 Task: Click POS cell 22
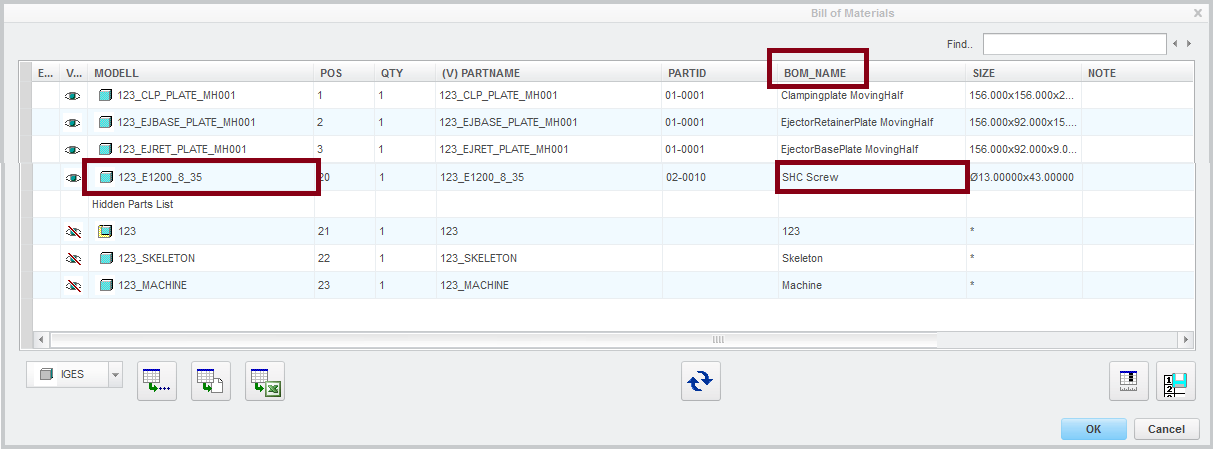pyautogui.click(x=345, y=258)
